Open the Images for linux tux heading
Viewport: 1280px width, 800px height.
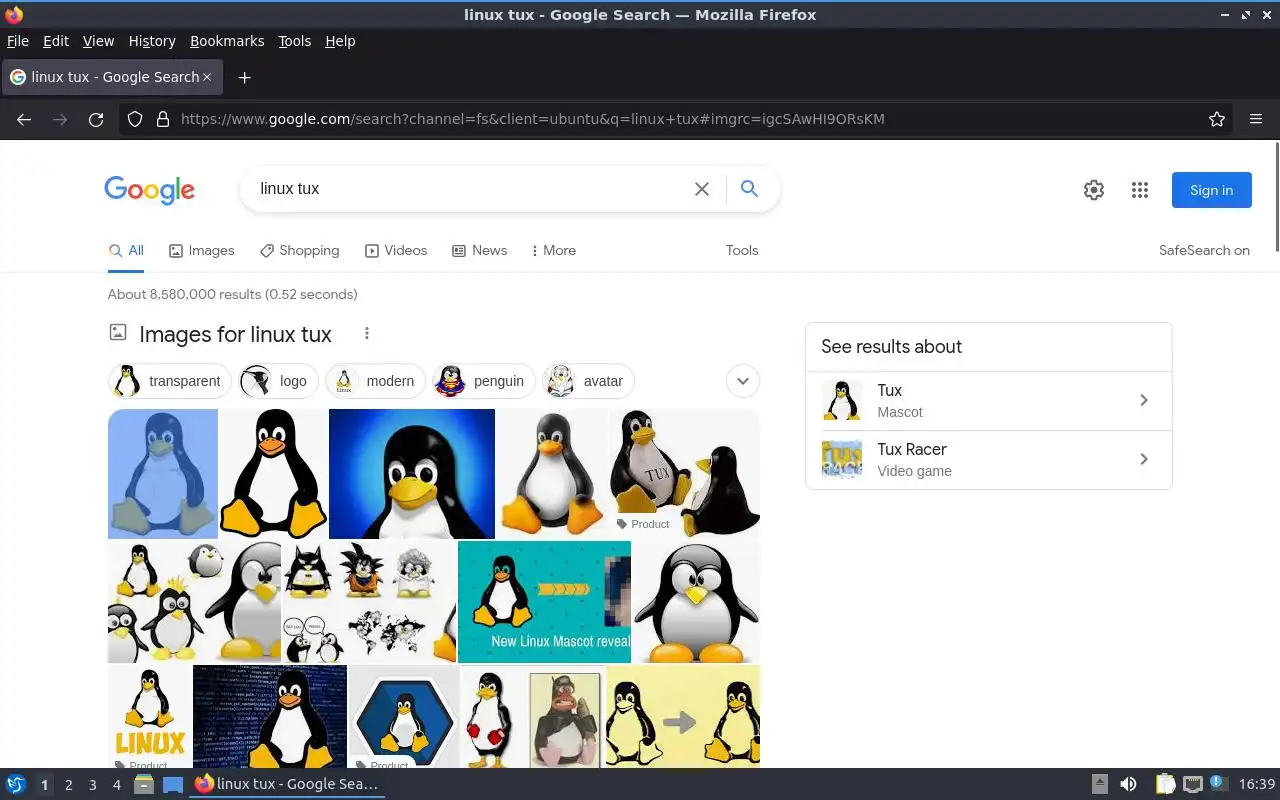tap(235, 334)
